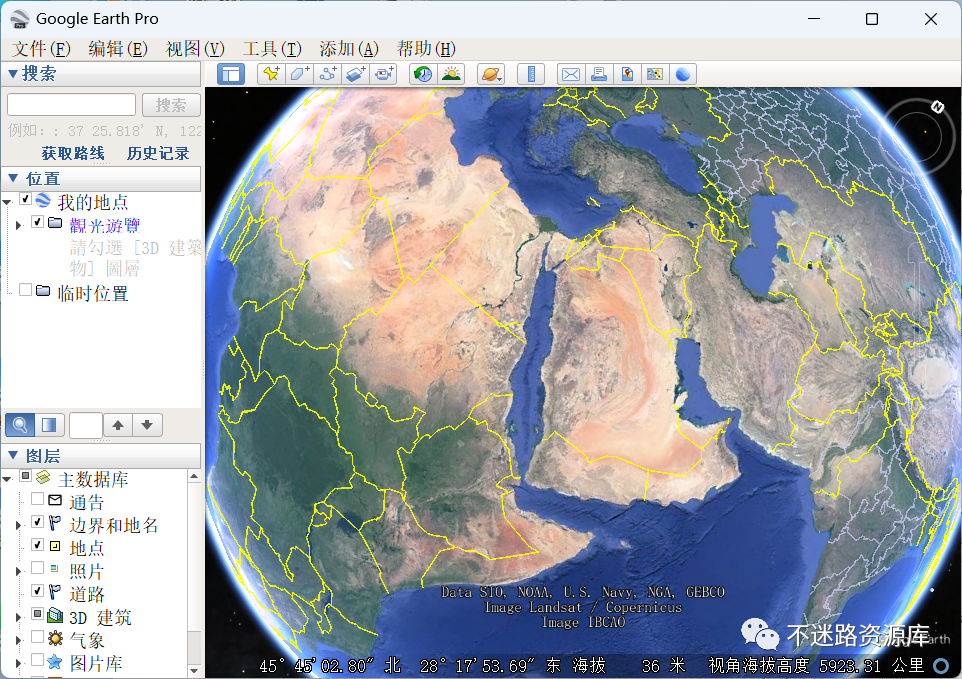Click the north indicator on compass
This screenshot has width=962, height=679.
click(x=937, y=107)
